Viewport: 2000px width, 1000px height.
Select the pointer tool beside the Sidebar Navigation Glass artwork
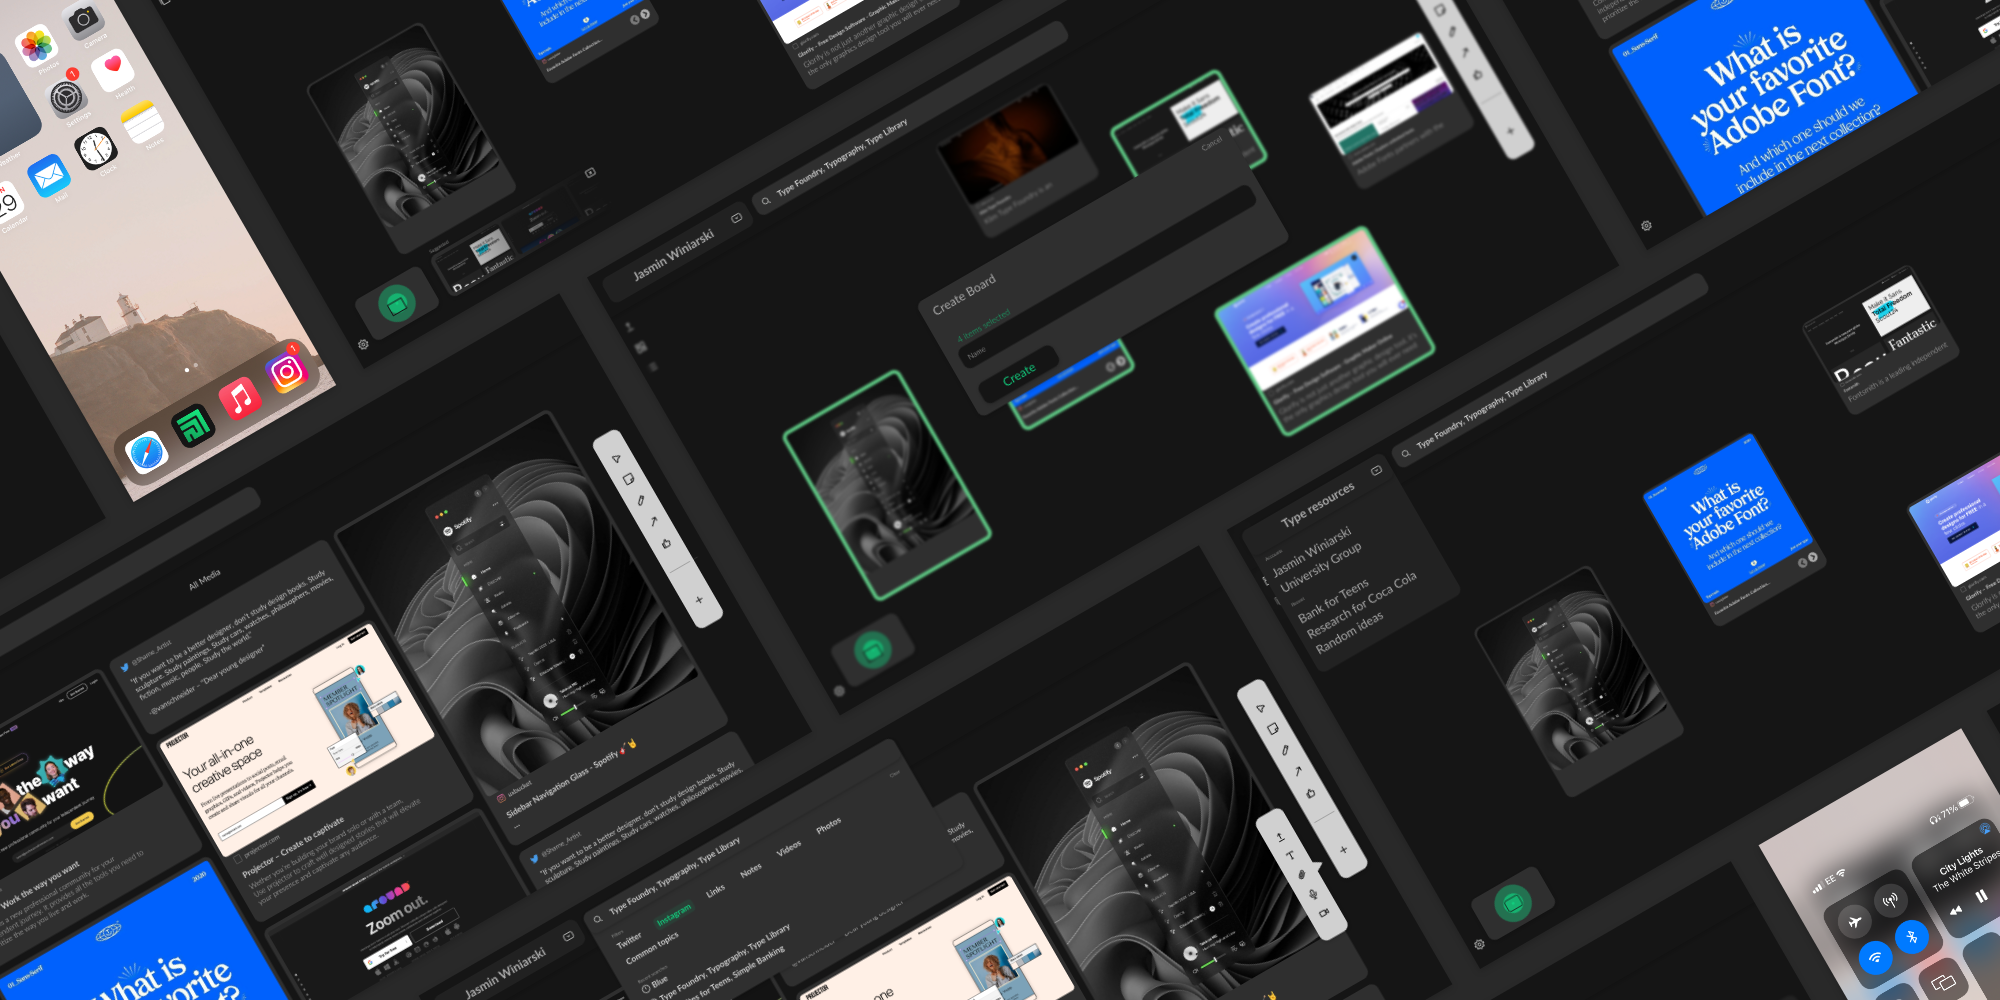pos(616,459)
